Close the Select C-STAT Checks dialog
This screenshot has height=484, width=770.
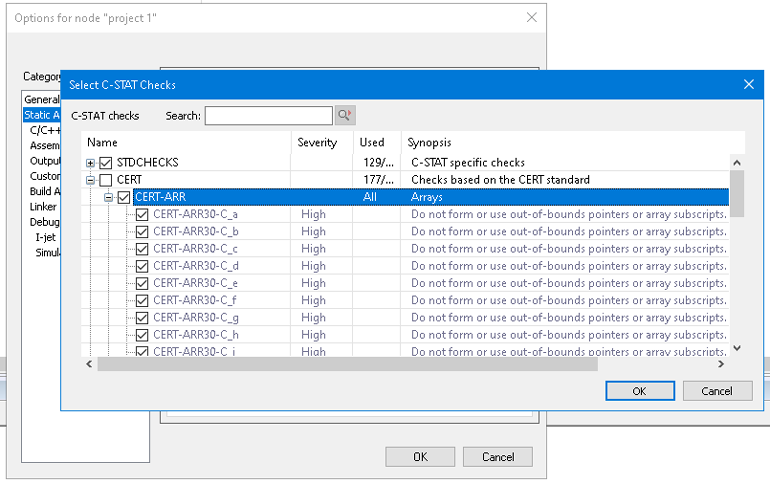[748, 85]
